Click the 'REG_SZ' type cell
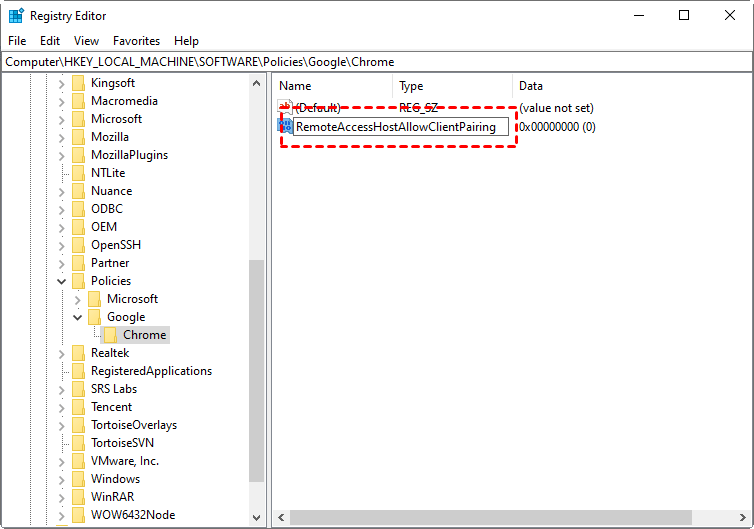Image resolution: width=754 pixels, height=529 pixels. [x=418, y=108]
